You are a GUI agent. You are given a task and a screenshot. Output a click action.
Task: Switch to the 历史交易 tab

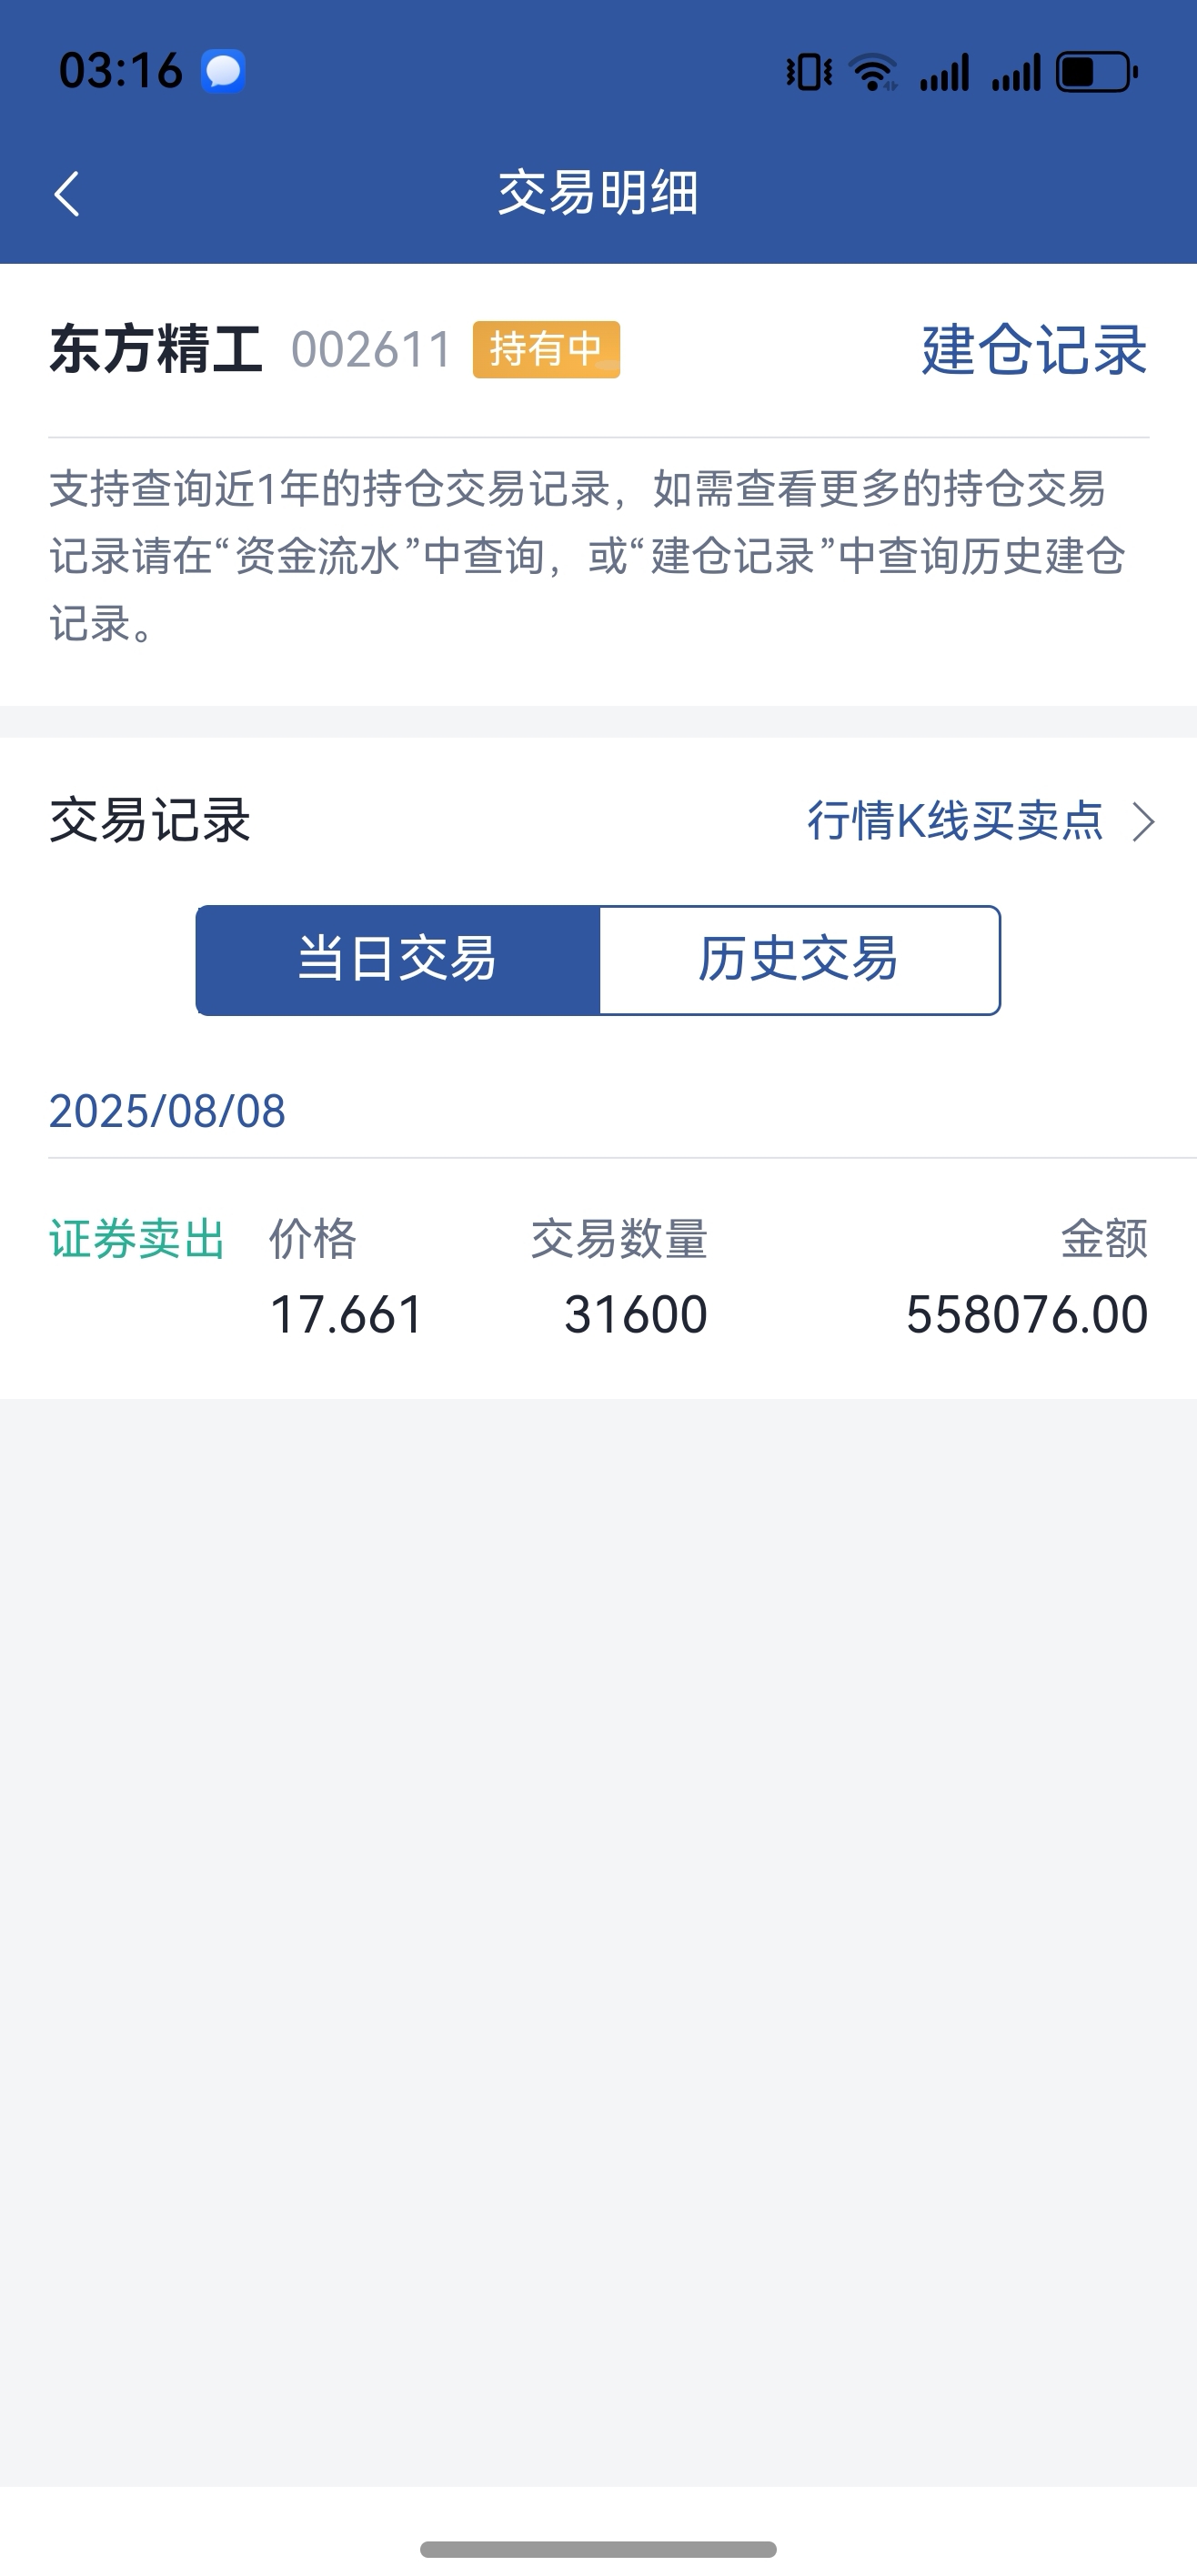[799, 960]
